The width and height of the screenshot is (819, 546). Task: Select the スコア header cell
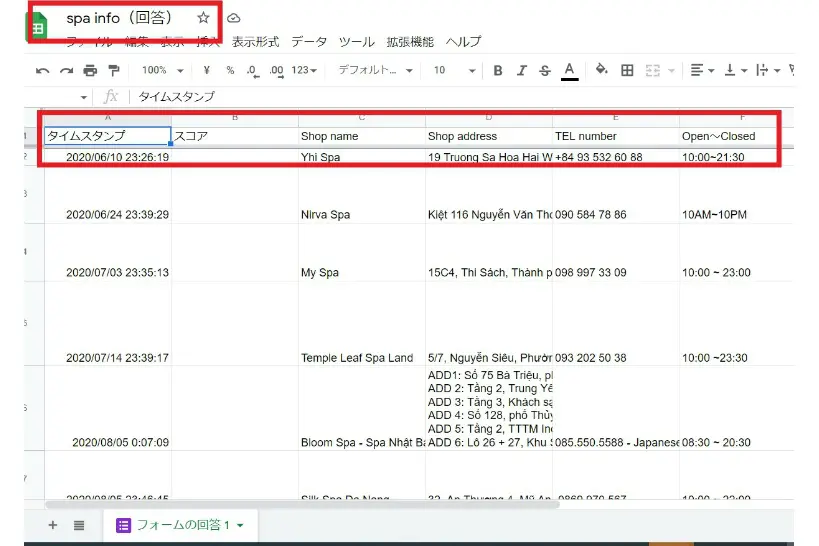[x=235, y=136]
